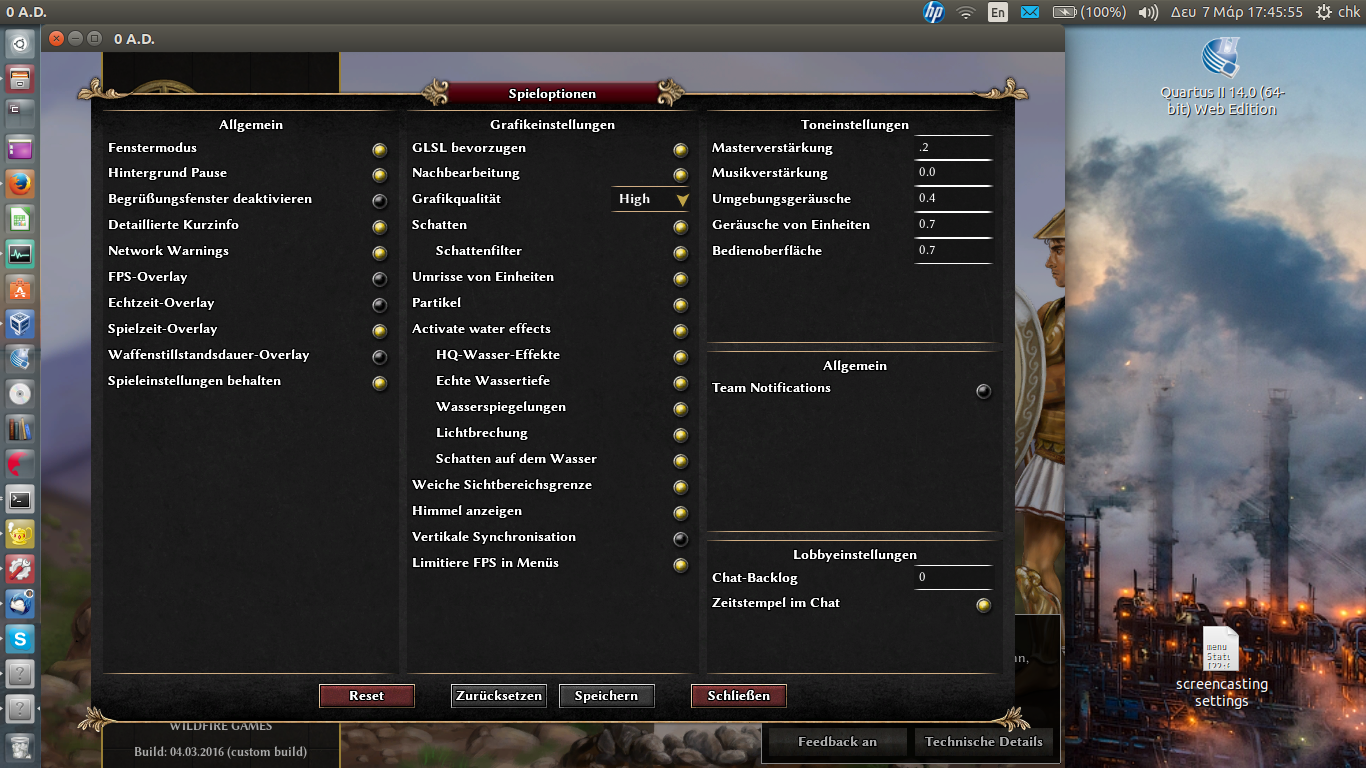Image resolution: width=1366 pixels, height=768 pixels.
Task: Toggle Wasserspiegelungen
Action: 681,409
